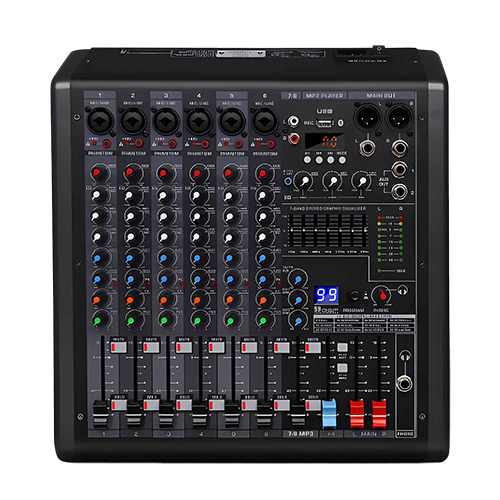
Task: Click the MP3 PLAYER section header
Action: tap(324, 96)
